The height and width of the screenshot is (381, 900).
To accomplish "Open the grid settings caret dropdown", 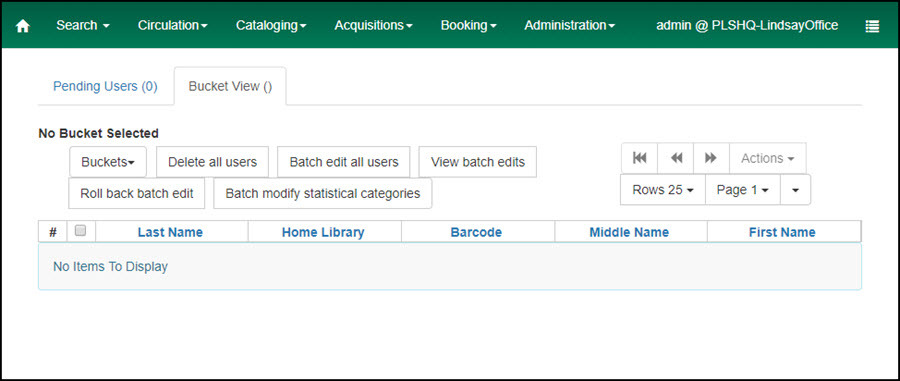I will tap(796, 190).
